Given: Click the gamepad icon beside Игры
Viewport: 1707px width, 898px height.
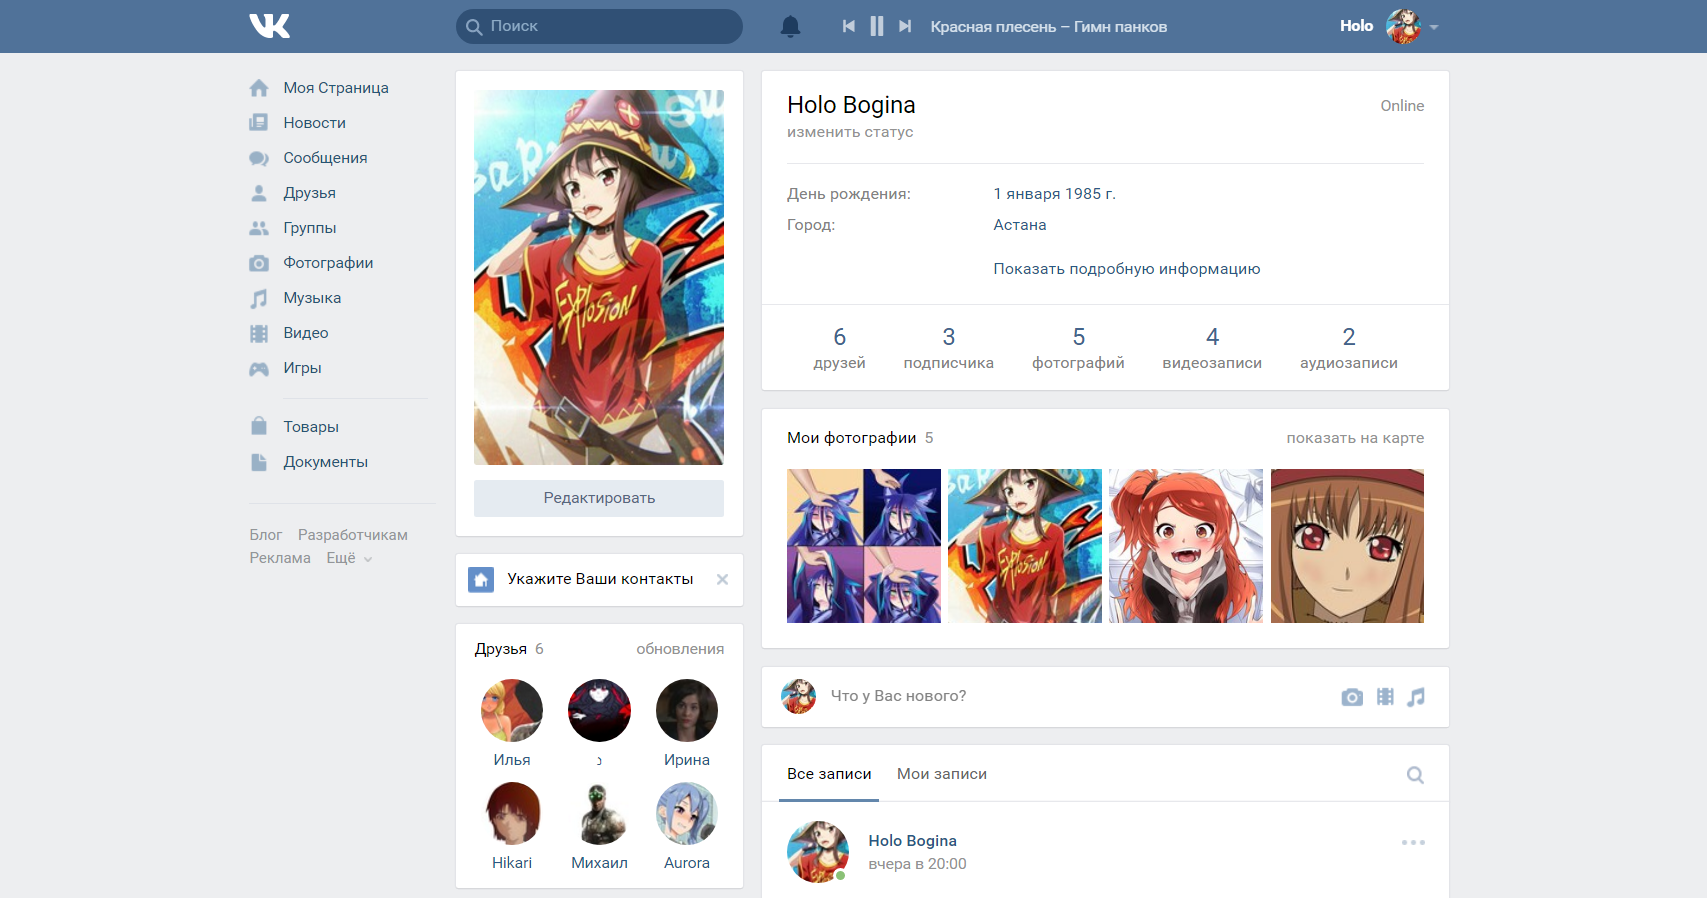Looking at the screenshot, I should coord(259,368).
